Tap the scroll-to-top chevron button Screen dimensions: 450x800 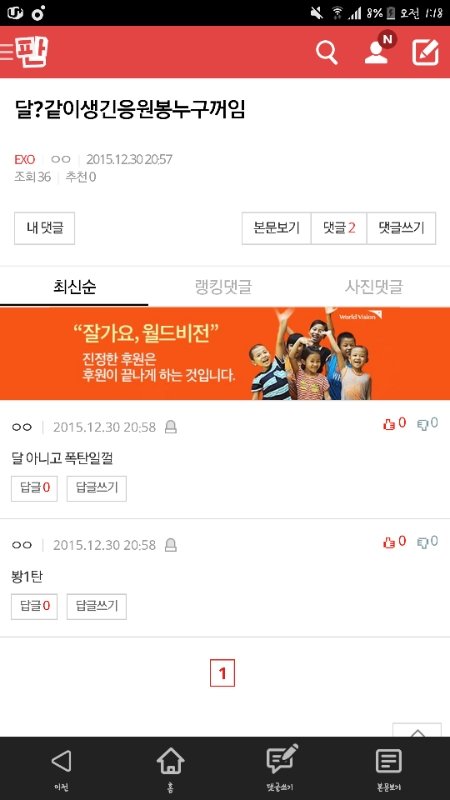(417, 731)
